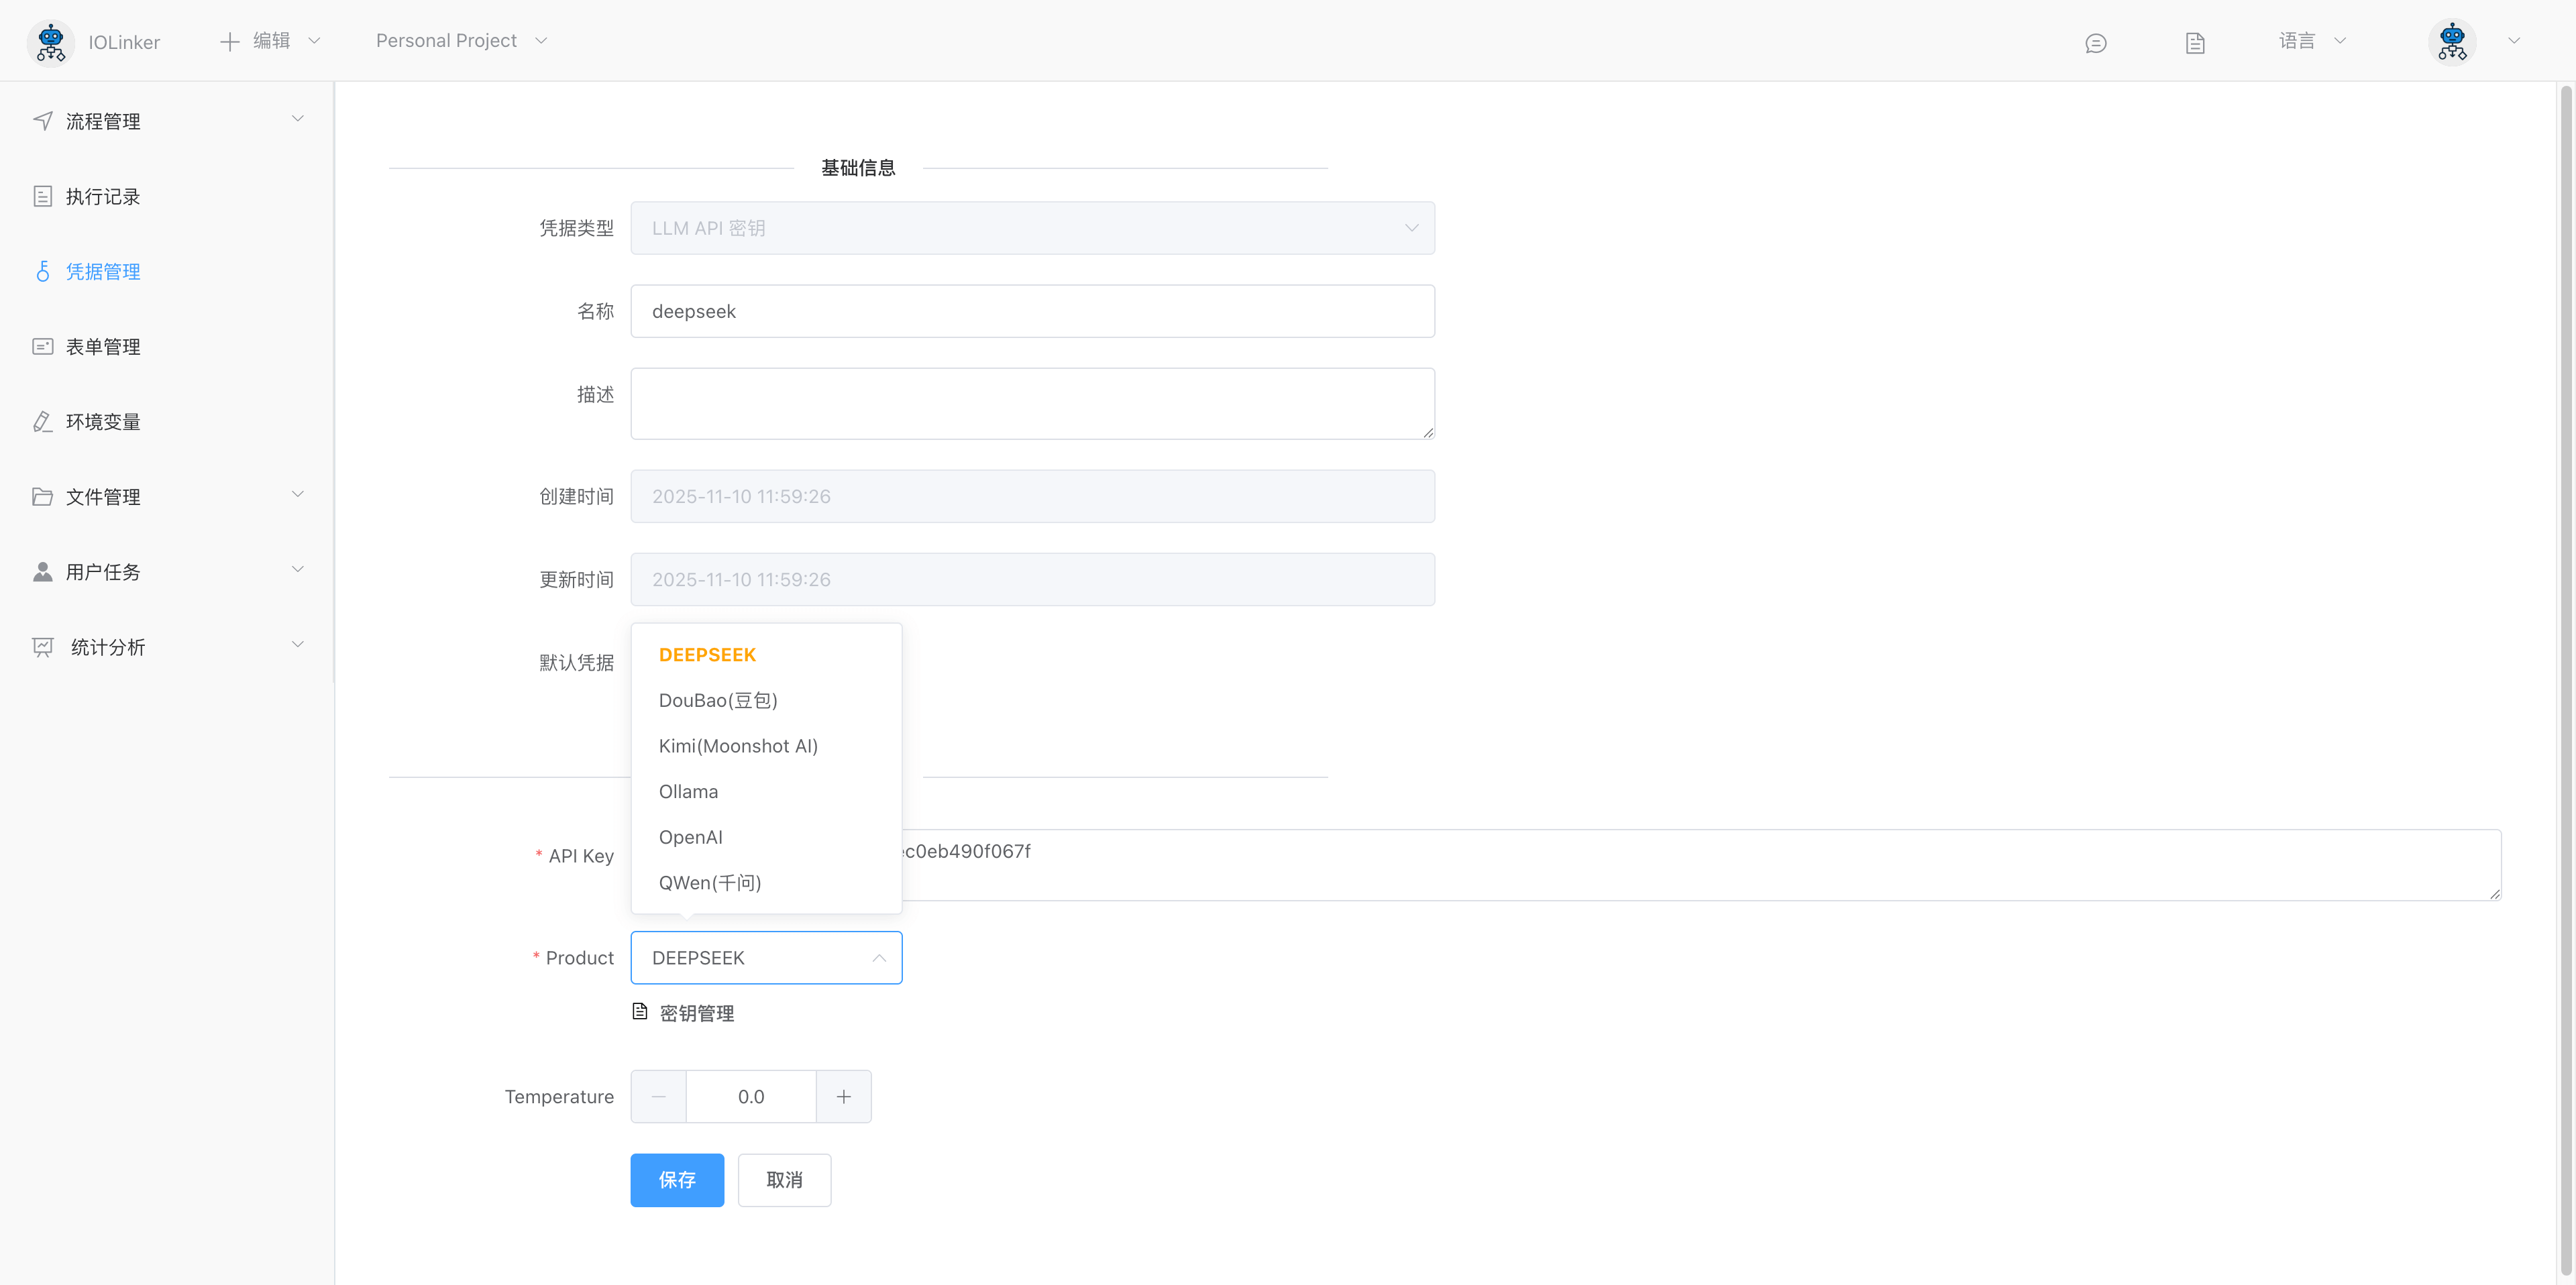Click the 密钥管理 document icon
This screenshot has width=2576, height=1285.
tap(640, 1012)
